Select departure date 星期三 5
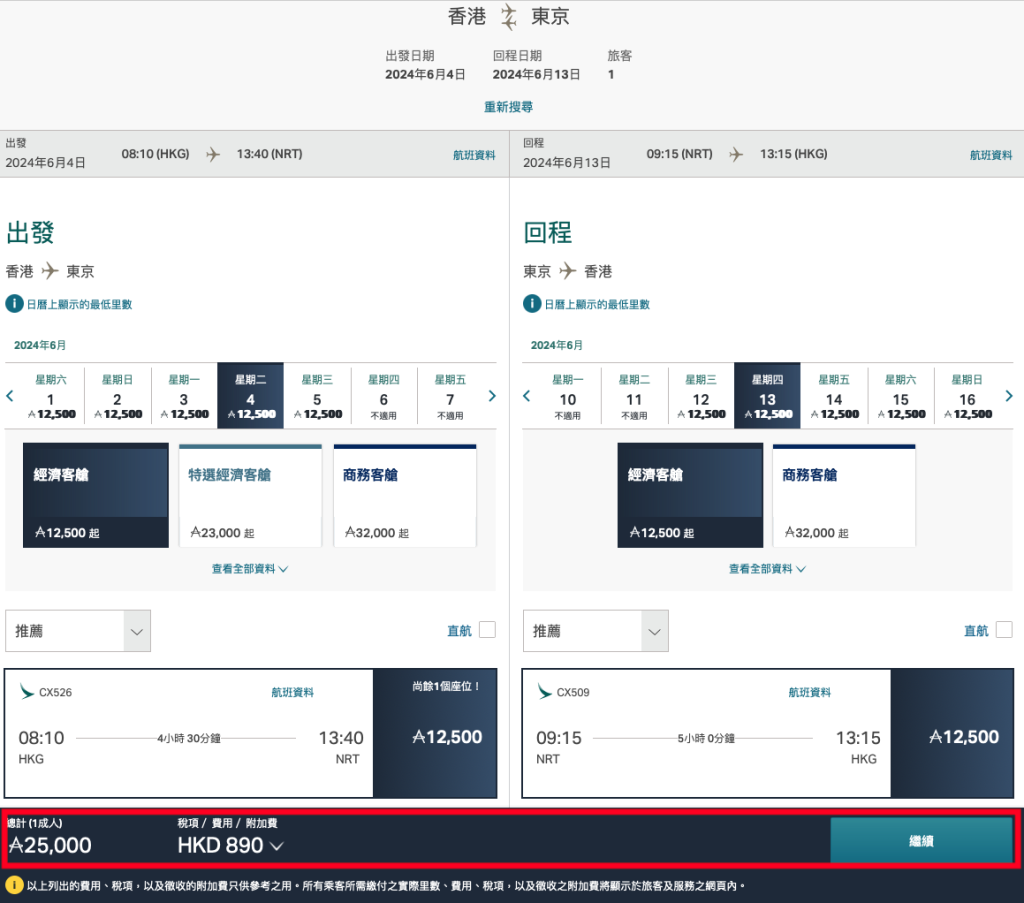Screen dimensions: 1024x903 317,396
